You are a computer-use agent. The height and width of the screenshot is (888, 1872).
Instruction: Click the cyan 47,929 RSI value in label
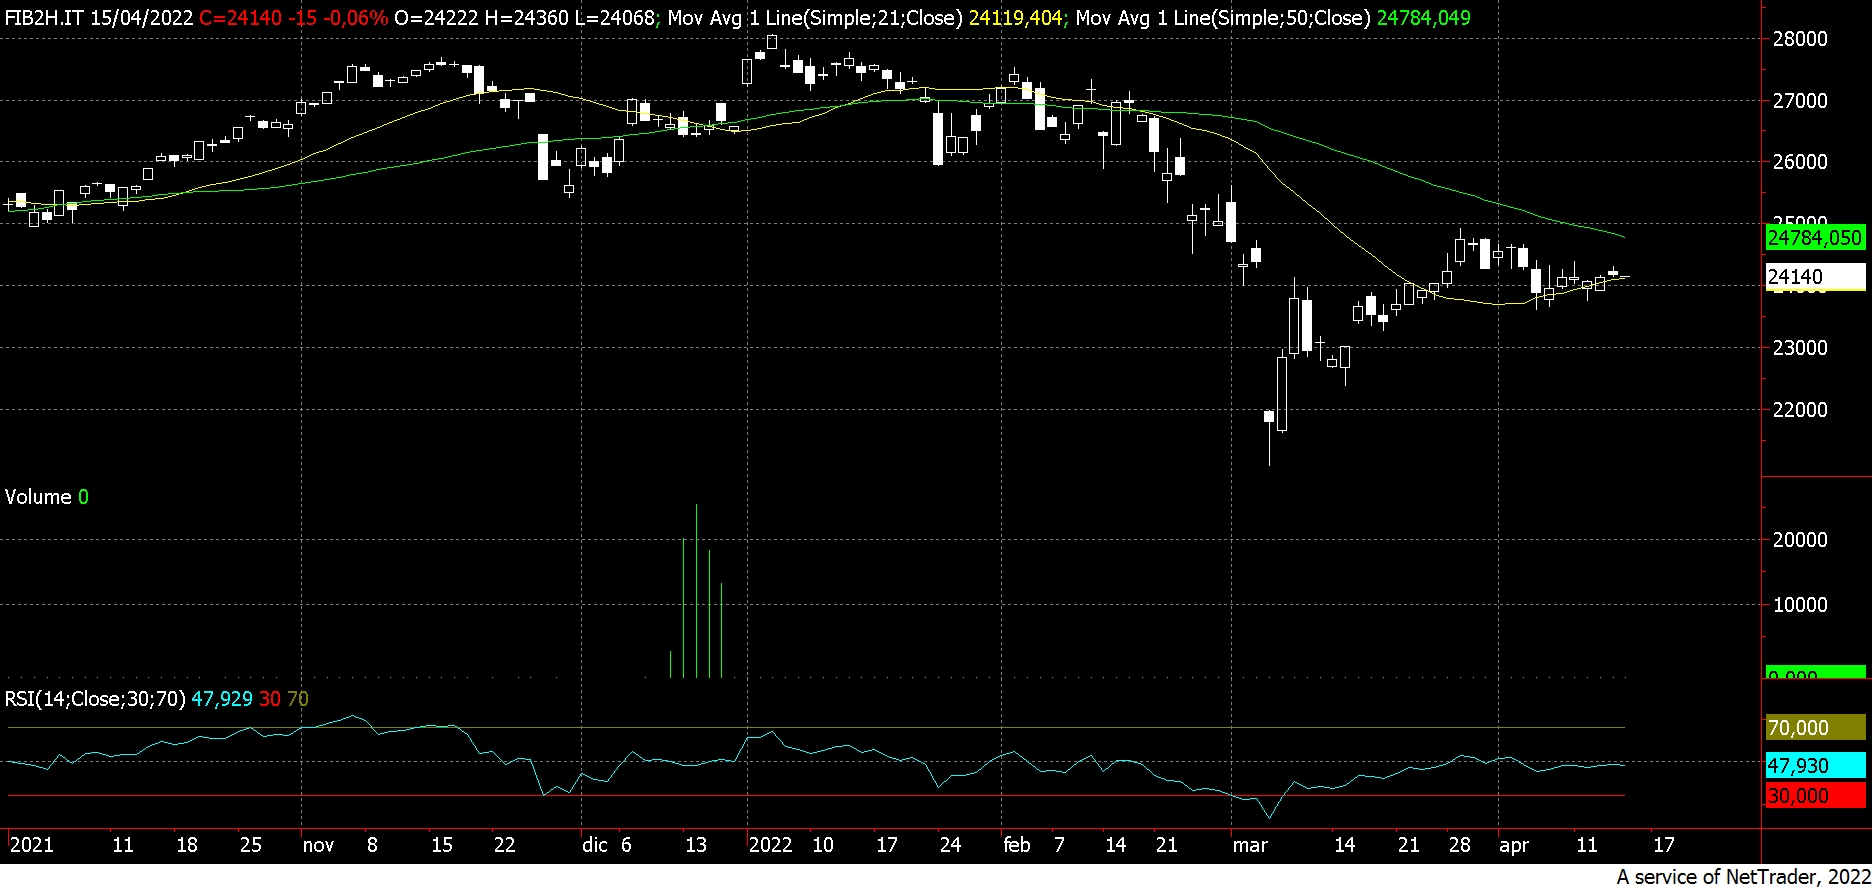tap(222, 699)
